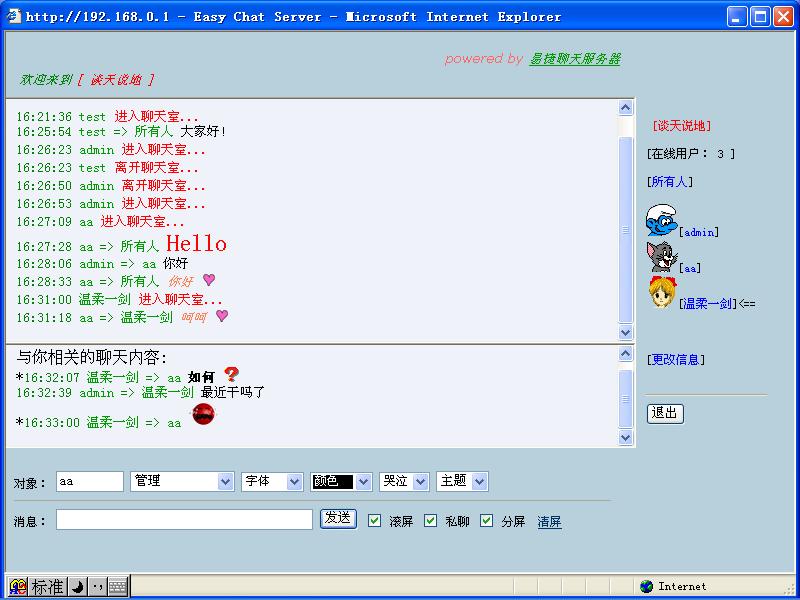
Task: Click main chat scrollbar down arrow
Action: tap(626, 333)
